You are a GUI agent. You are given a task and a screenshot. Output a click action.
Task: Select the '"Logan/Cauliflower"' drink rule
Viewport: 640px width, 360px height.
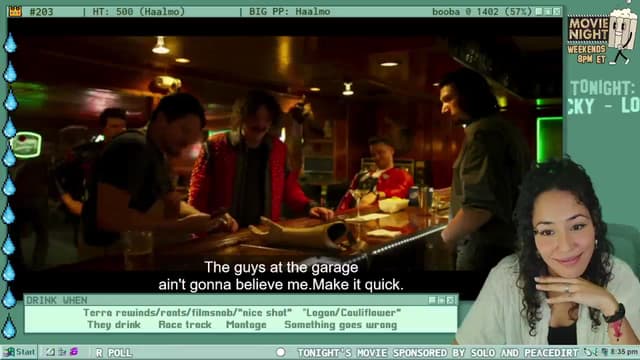click(x=351, y=313)
